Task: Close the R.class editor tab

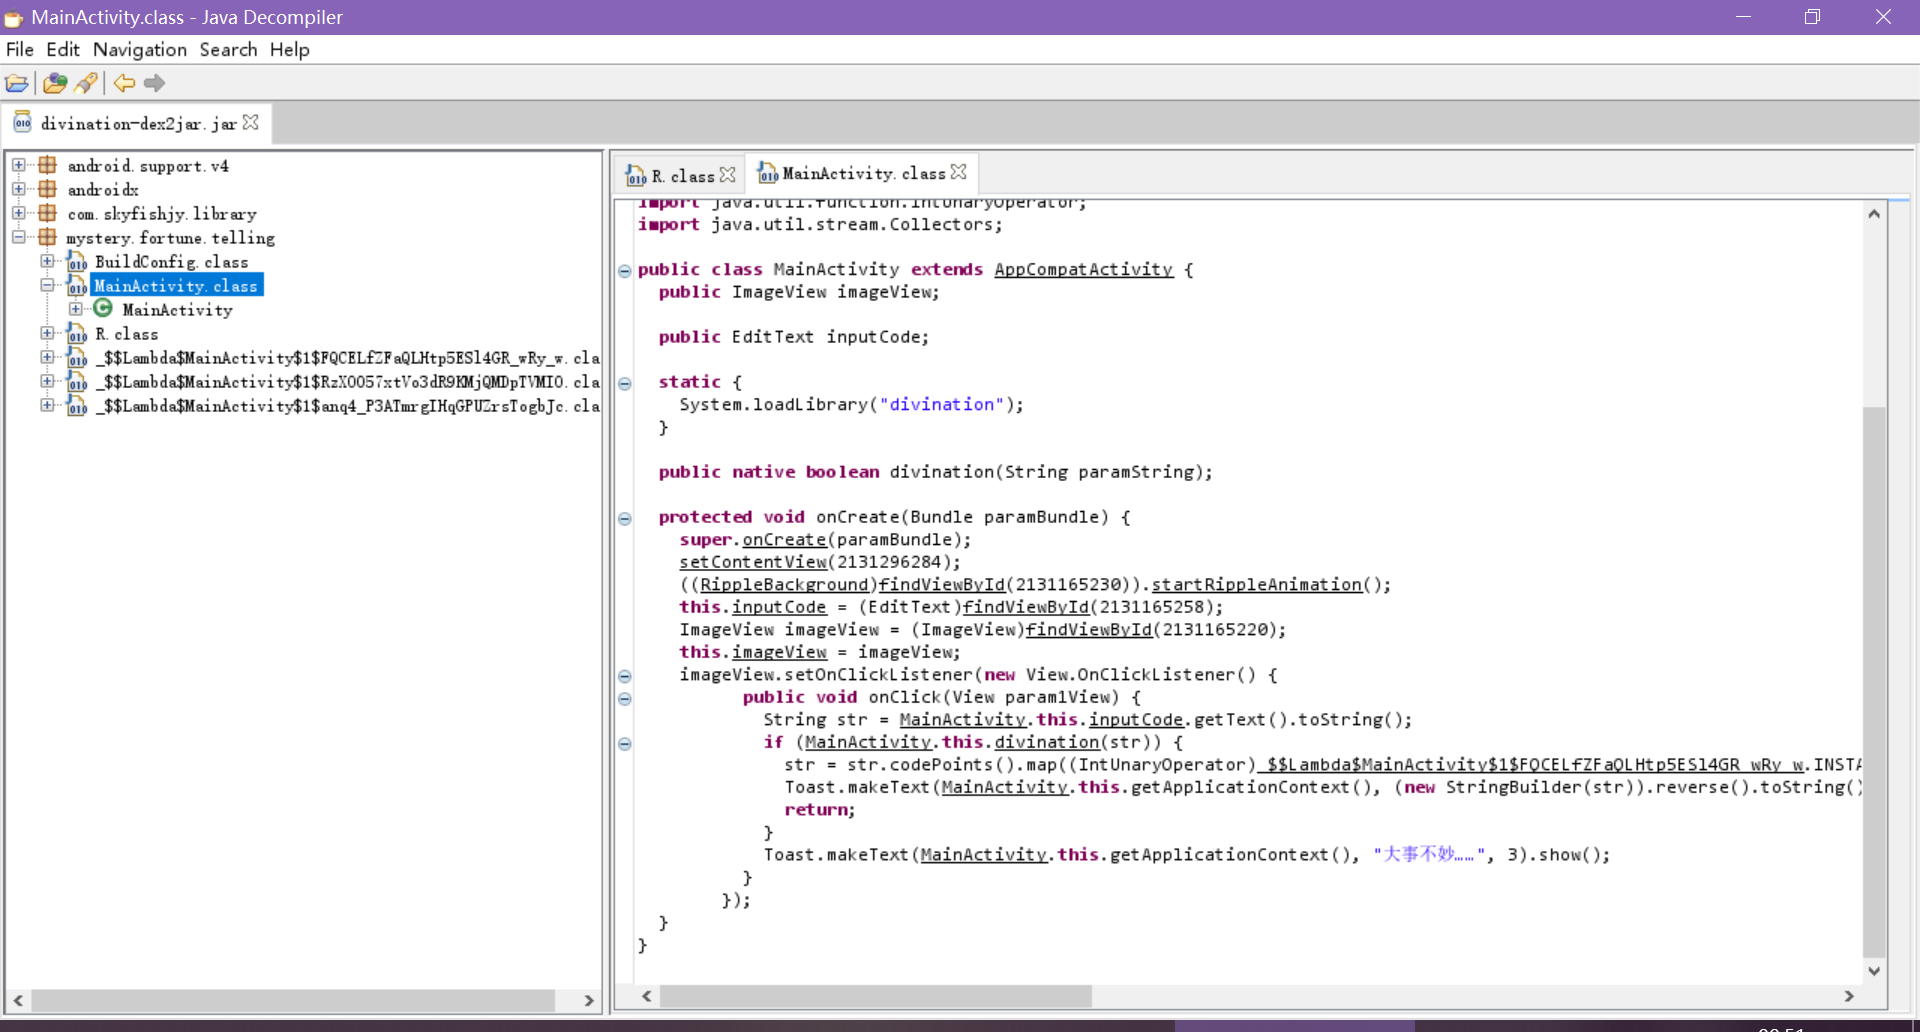Action: (x=728, y=174)
